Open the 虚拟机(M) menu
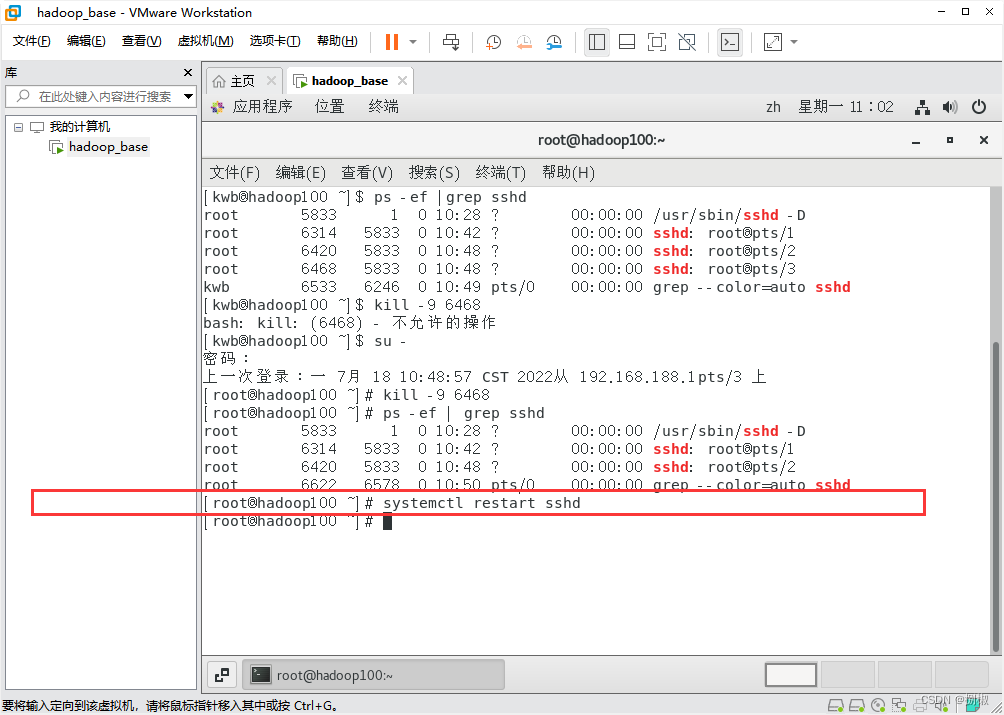1004x715 pixels. (x=205, y=41)
